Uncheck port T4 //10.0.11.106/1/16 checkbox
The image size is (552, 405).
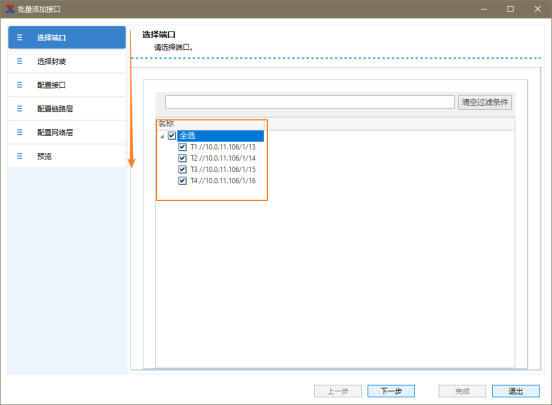[182, 181]
